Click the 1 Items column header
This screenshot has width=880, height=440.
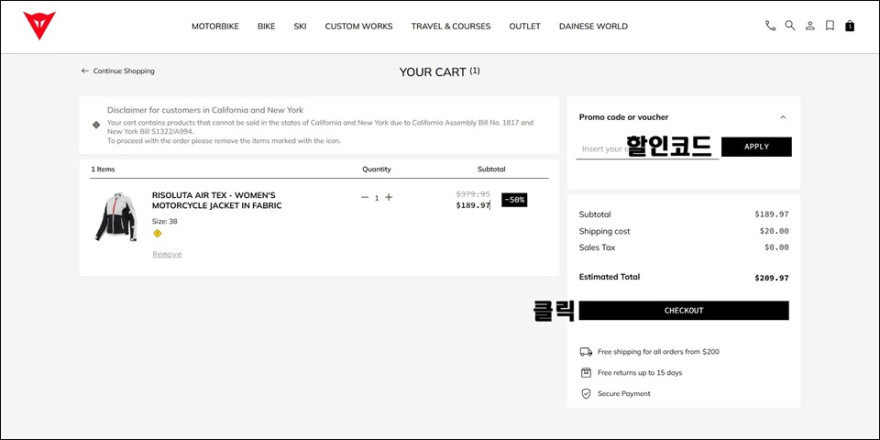click(103, 169)
